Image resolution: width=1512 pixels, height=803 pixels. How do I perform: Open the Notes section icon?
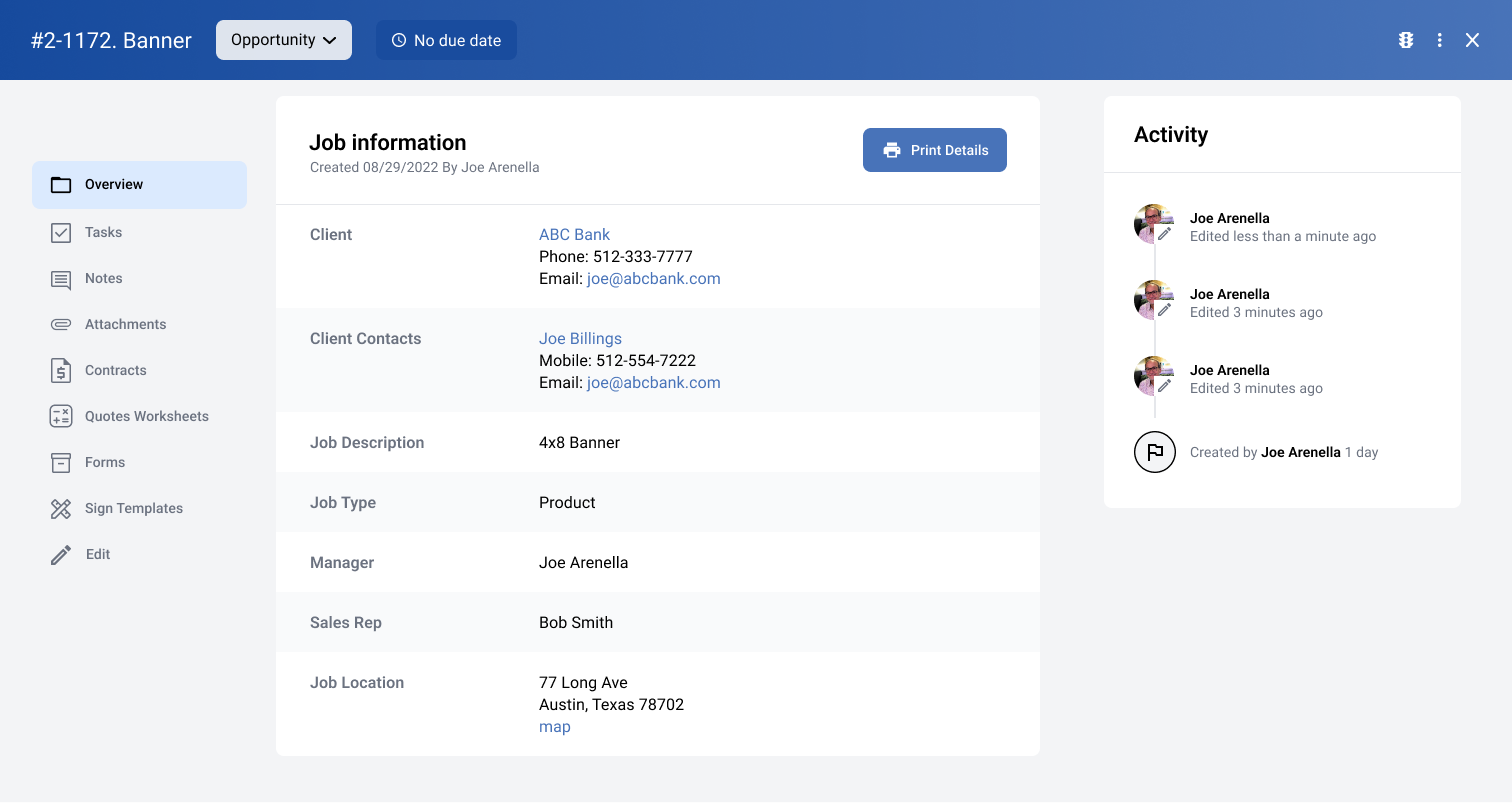[x=61, y=278]
